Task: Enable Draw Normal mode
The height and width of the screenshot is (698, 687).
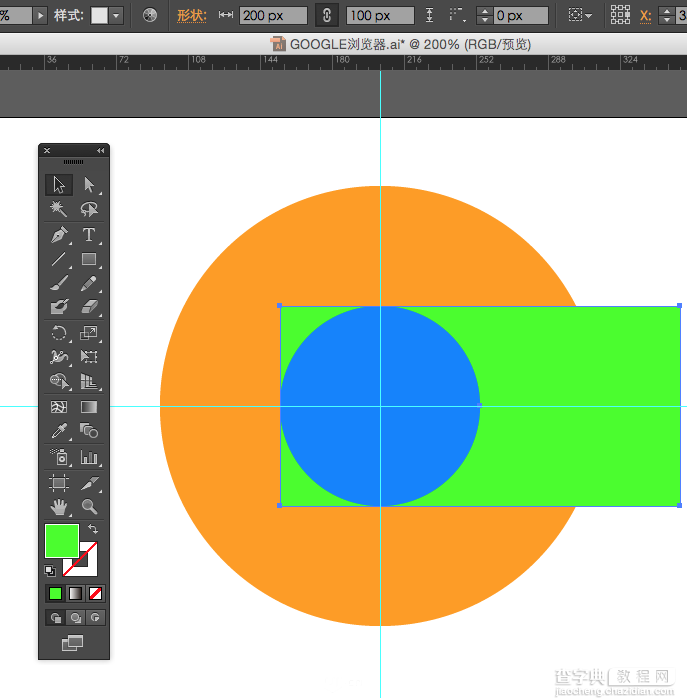Action: tap(56, 618)
